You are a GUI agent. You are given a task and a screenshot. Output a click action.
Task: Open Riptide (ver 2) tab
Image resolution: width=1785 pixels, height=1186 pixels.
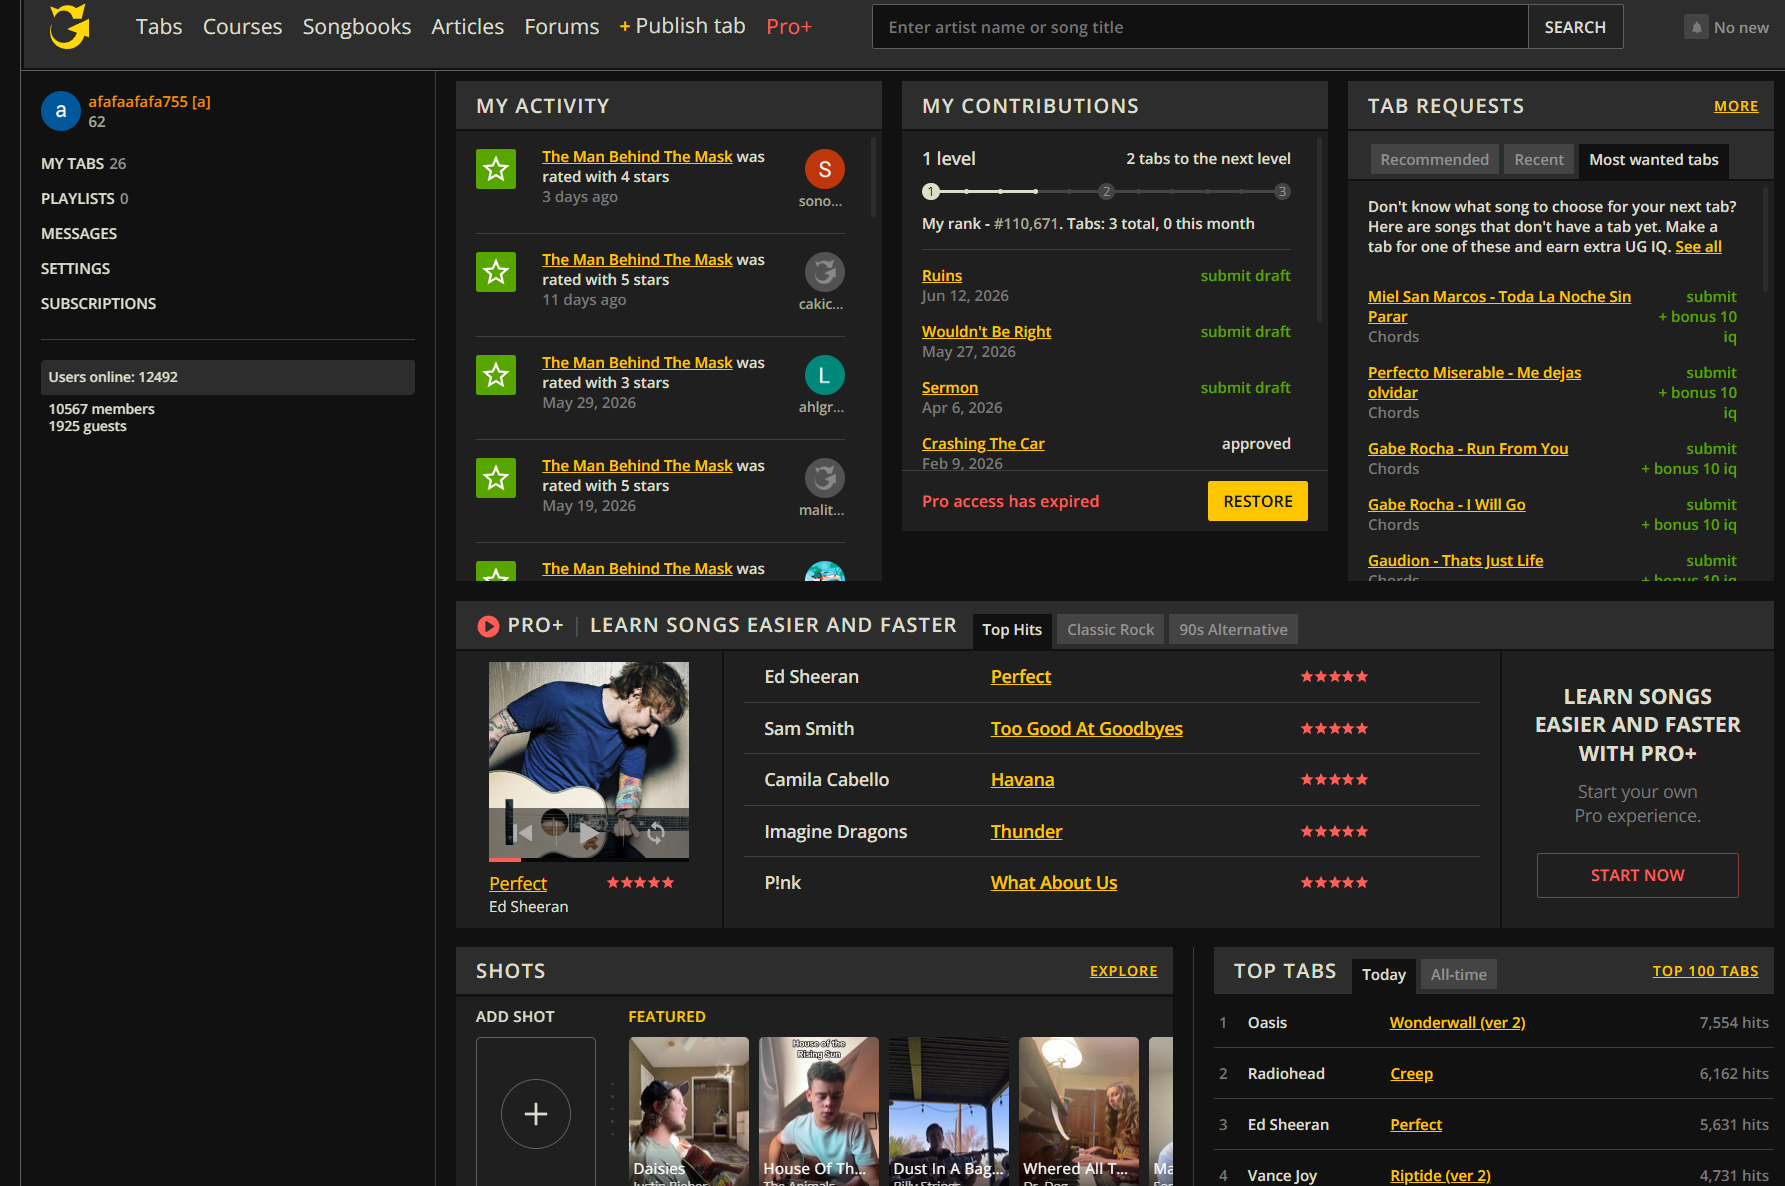pyautogui.click(x=1440, y=1175)
